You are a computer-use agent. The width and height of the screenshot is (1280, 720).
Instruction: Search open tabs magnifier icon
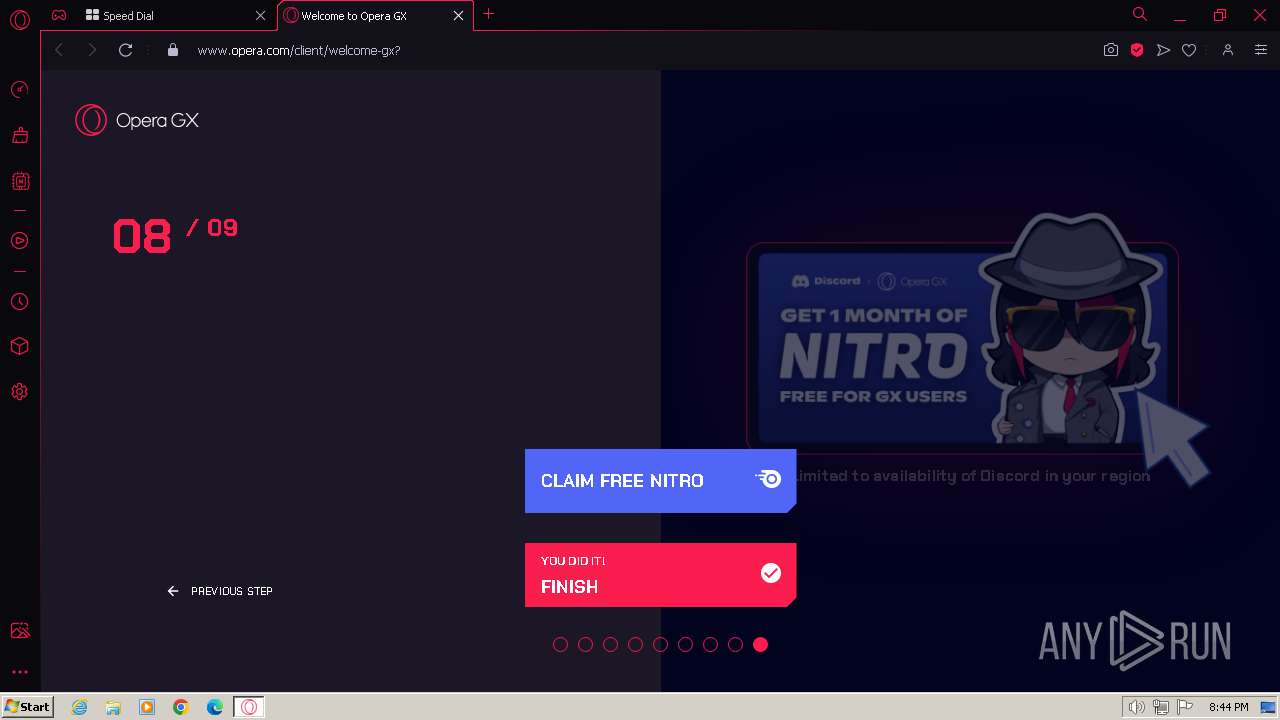tap(1139, 14)
